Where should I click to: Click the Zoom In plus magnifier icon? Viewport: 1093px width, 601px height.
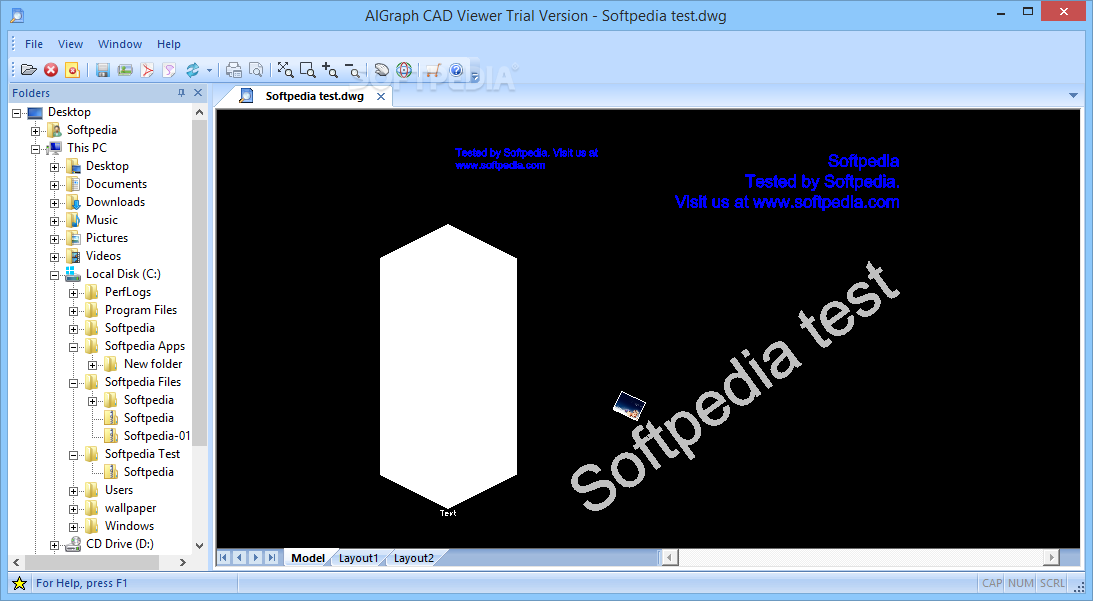(330, 70)
